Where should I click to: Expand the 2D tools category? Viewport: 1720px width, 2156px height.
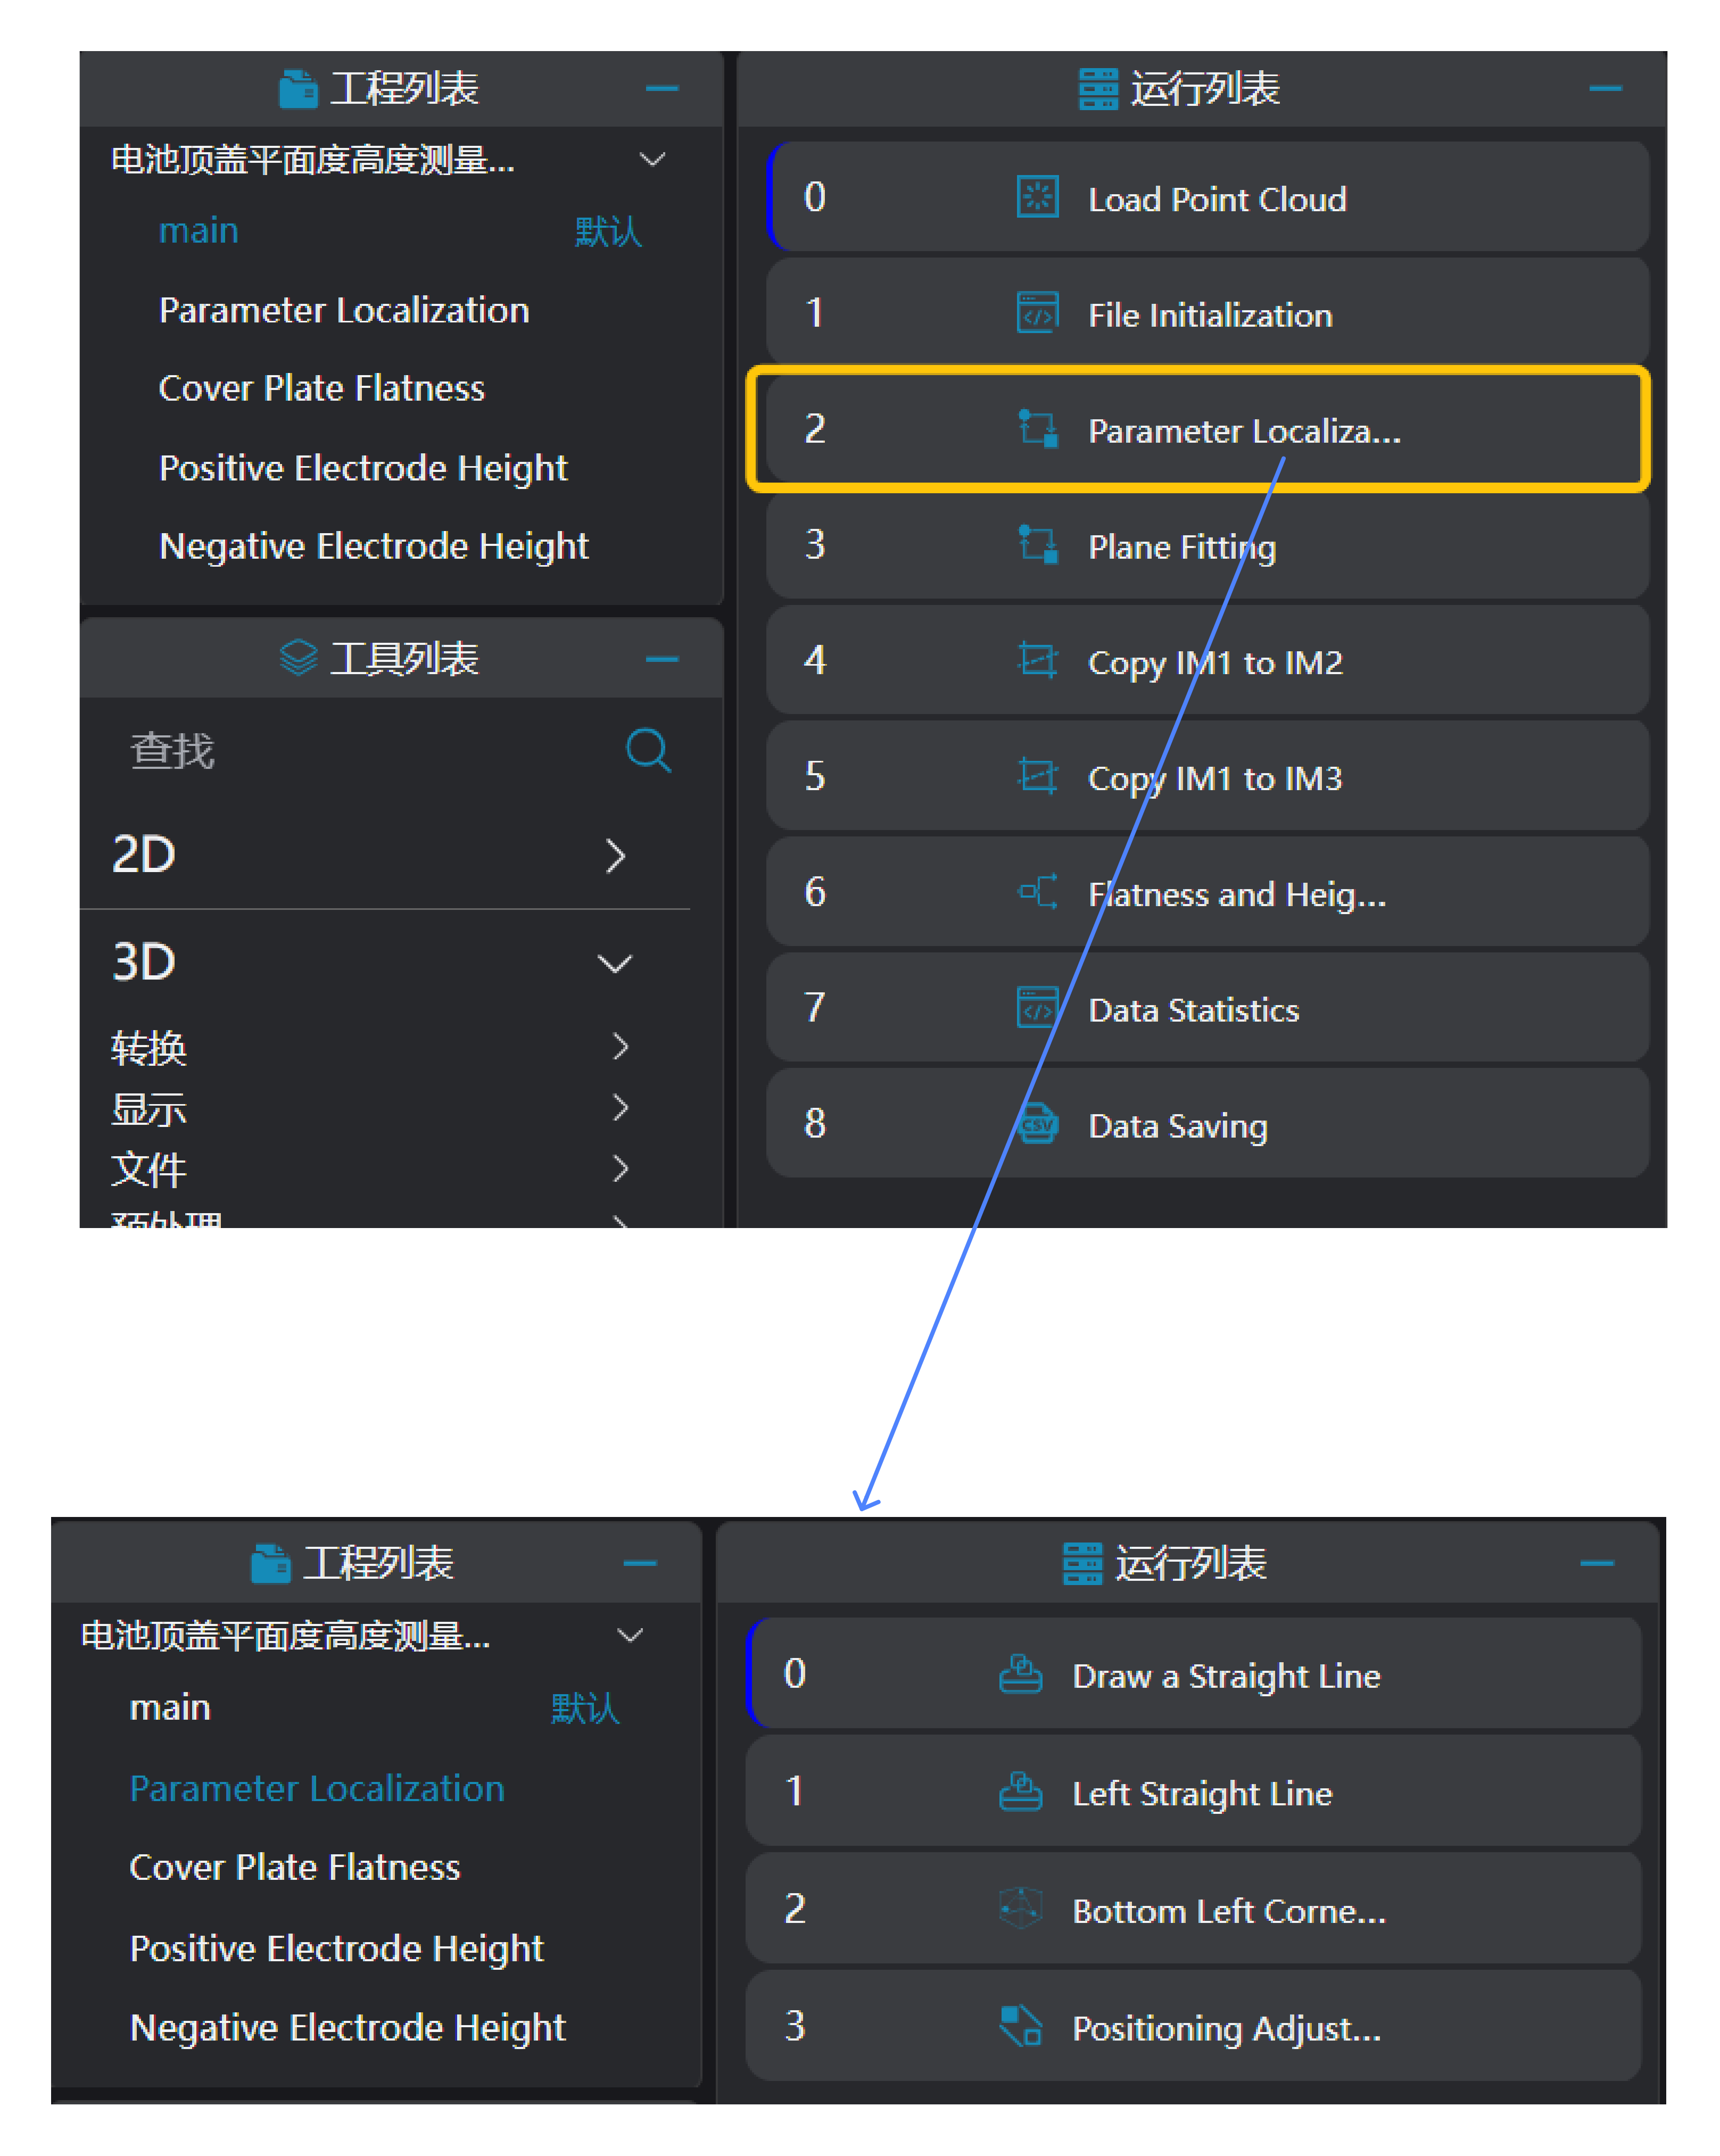coord(615,856)
